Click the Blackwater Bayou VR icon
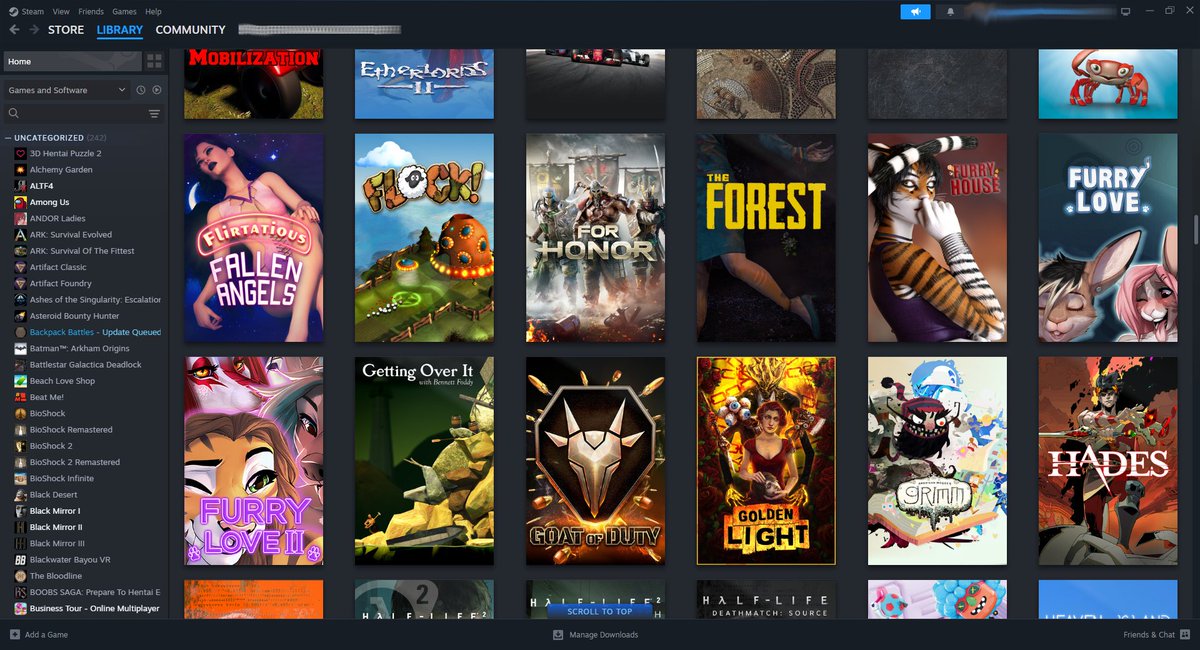1200x650 pixels. [x=20, y=559]
